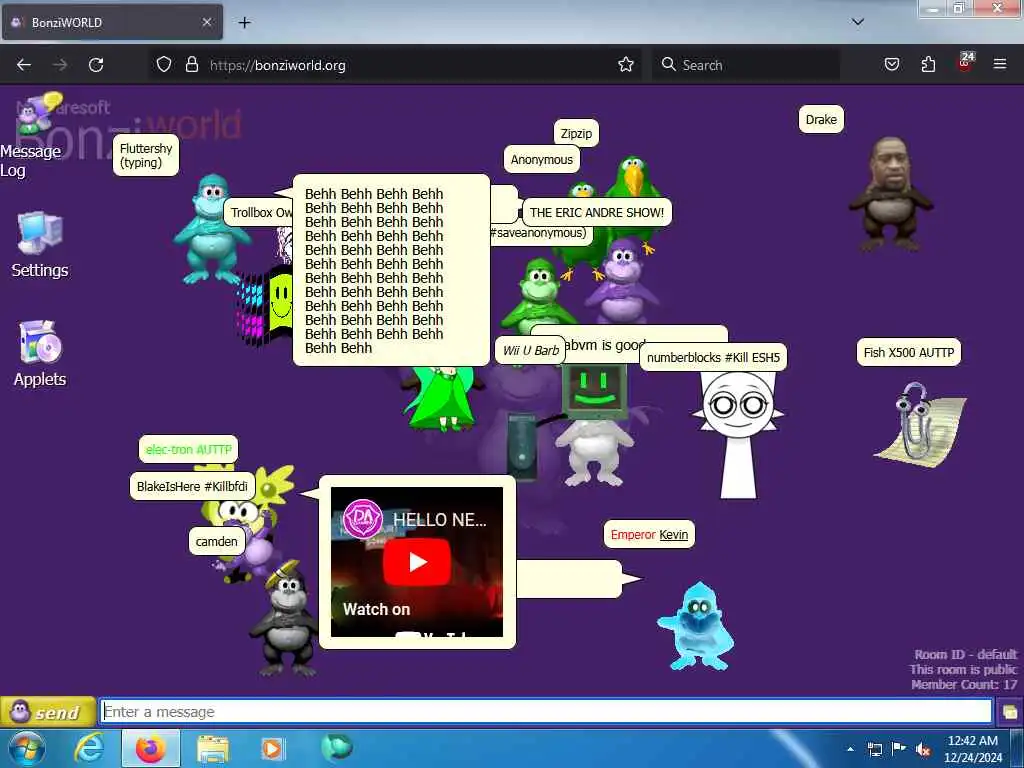Image resolution: width=1024 pixels, height=768 pixels.
Task: Click the Anonymous name label
Action: (x=541, y=159)
